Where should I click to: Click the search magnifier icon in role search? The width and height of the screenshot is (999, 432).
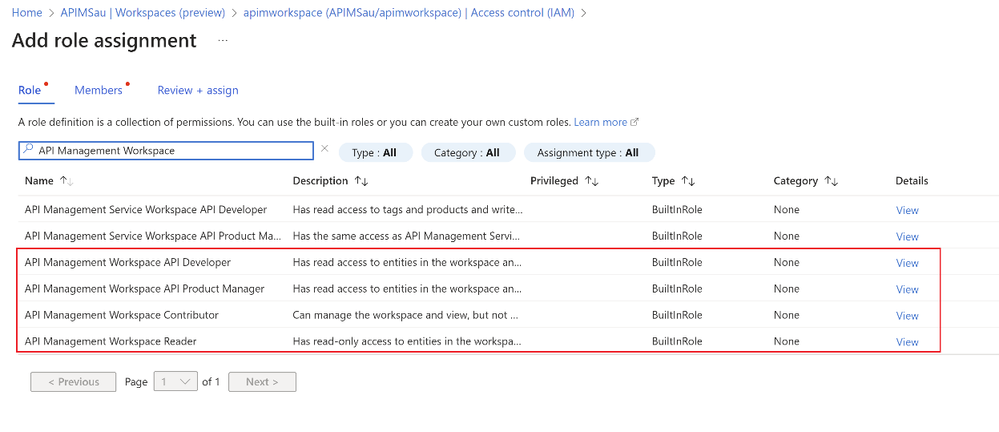28,150
